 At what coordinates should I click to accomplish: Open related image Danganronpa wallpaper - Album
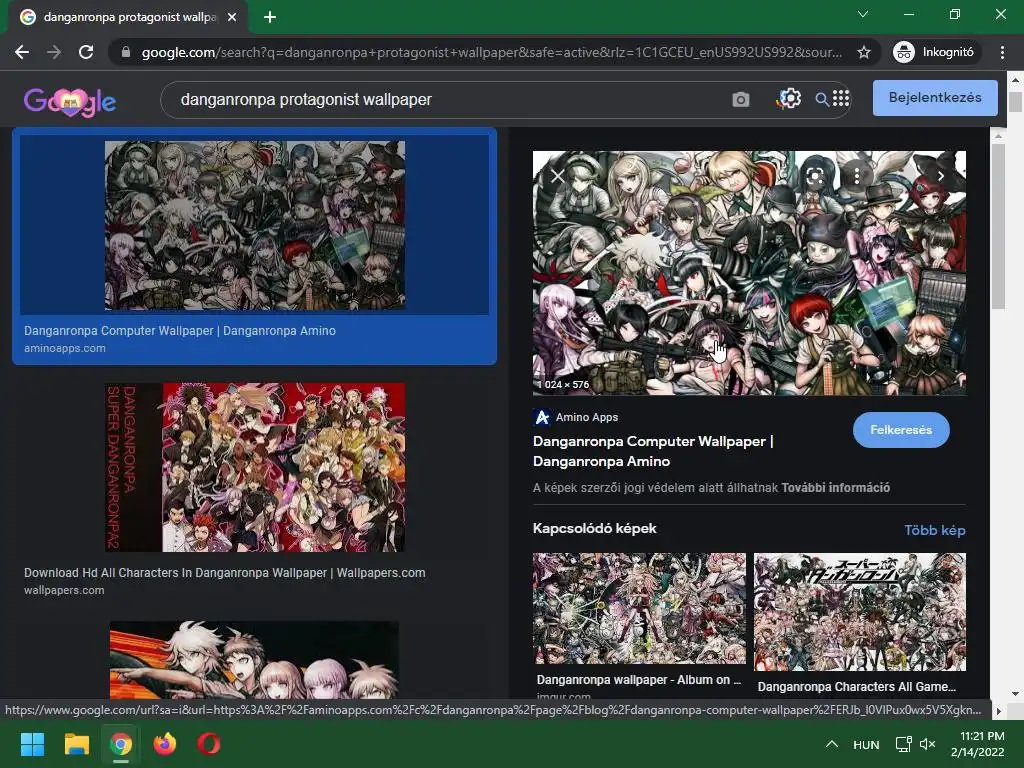(639, 609)
